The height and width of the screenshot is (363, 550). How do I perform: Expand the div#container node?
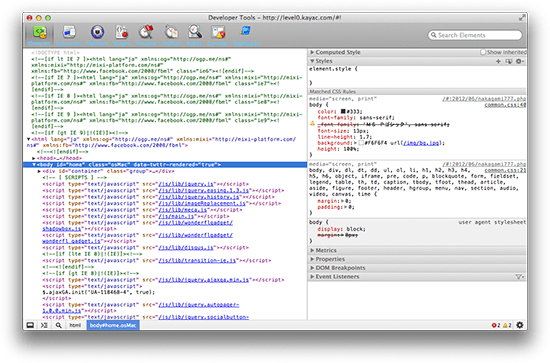(39, 171)
